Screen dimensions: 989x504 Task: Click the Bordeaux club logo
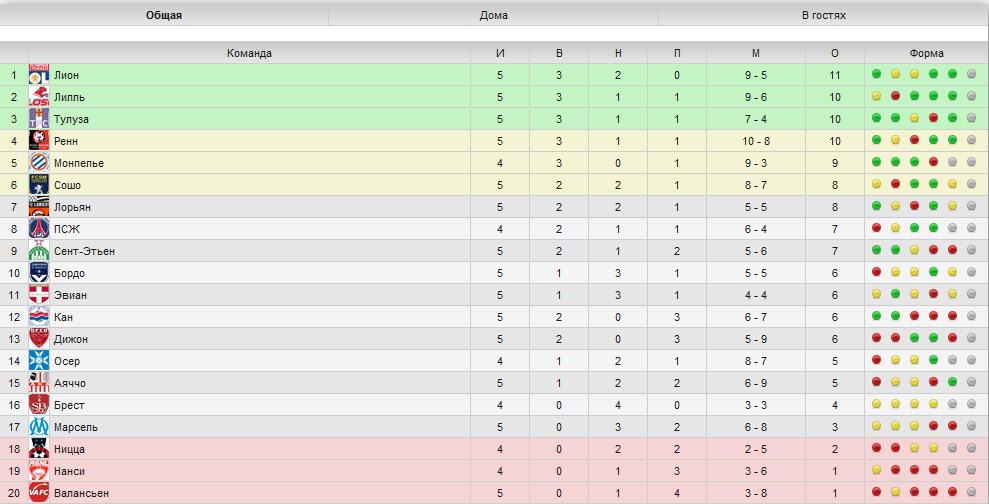pyautogui.click(x=38, y=273)
